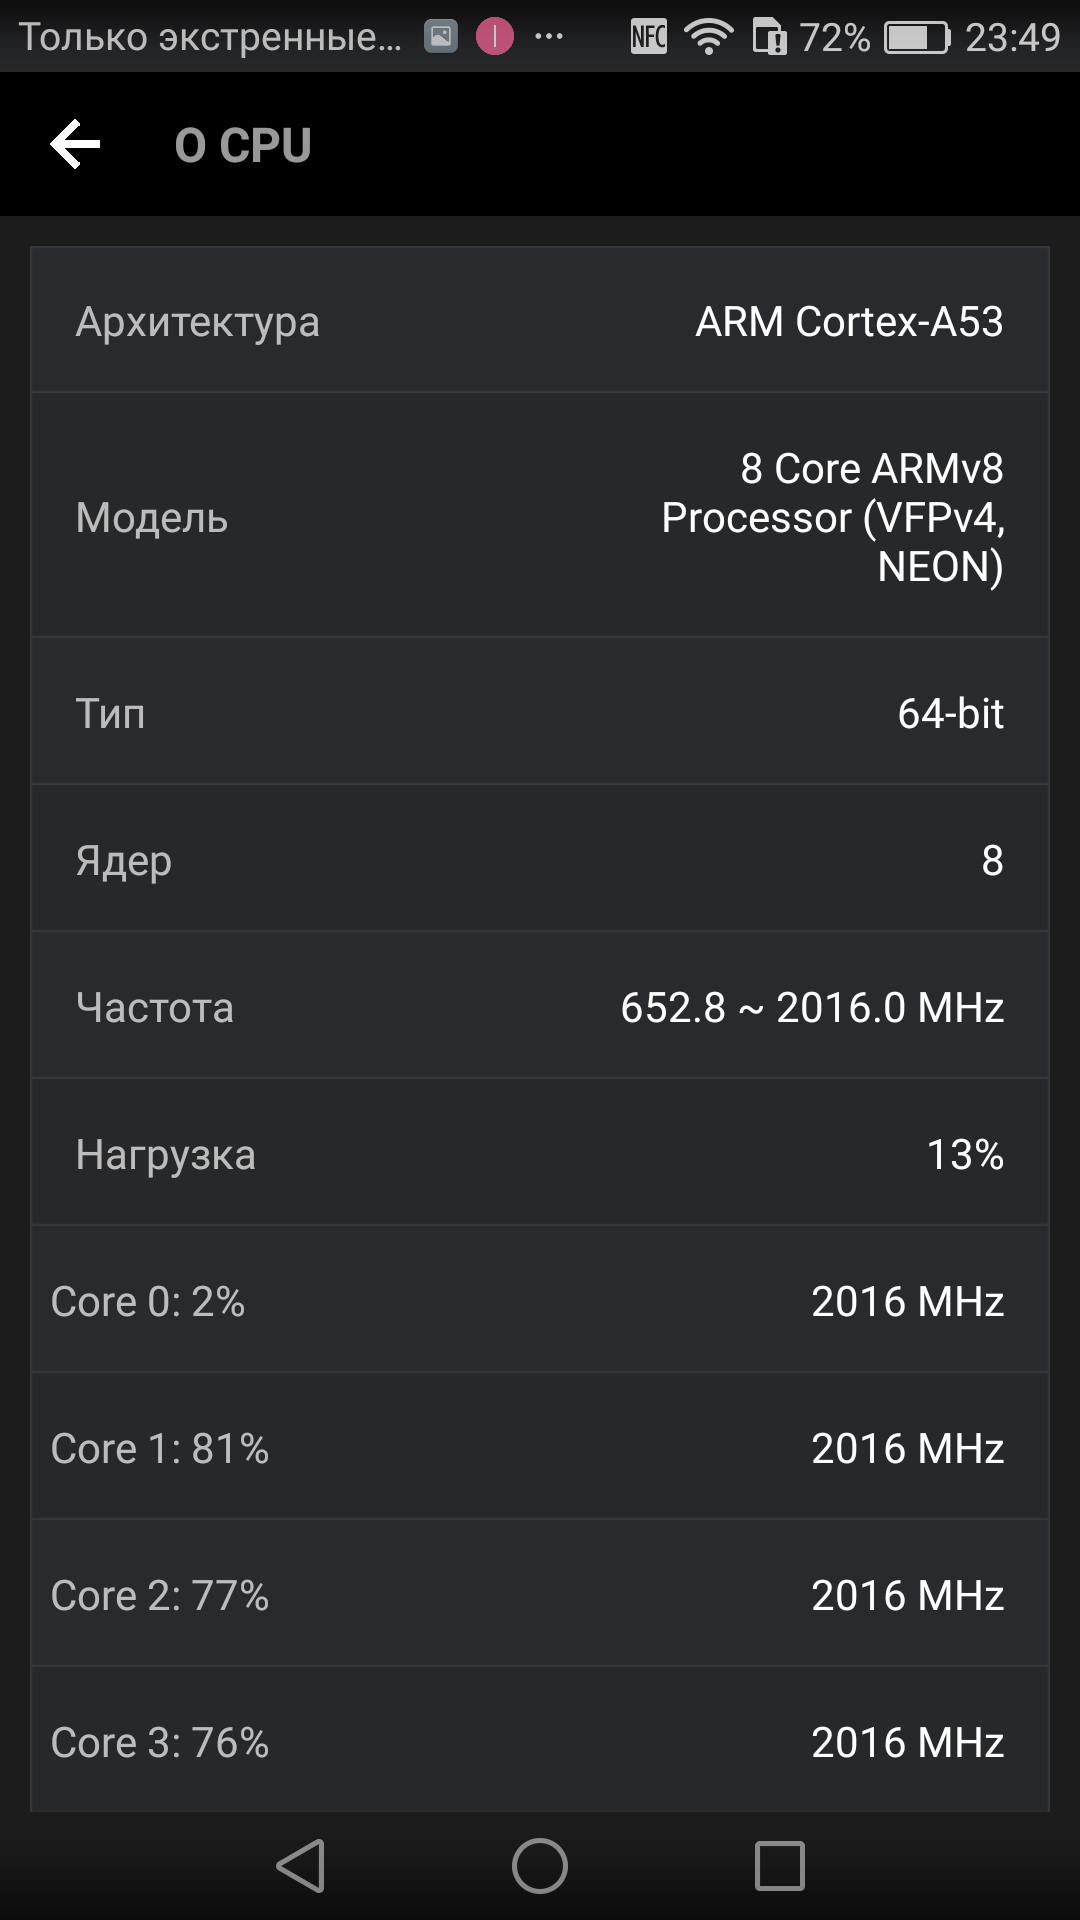
Task: Tap the Wi-Fi signal icon
Action: pyautogui.click(x=708, y=38)
